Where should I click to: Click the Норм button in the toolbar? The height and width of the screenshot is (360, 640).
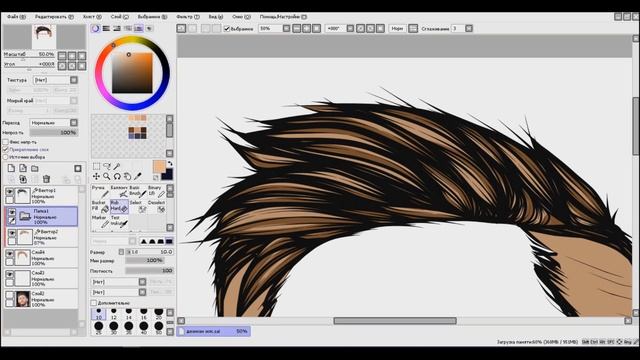pyautogui.click(x=397, y=28)
